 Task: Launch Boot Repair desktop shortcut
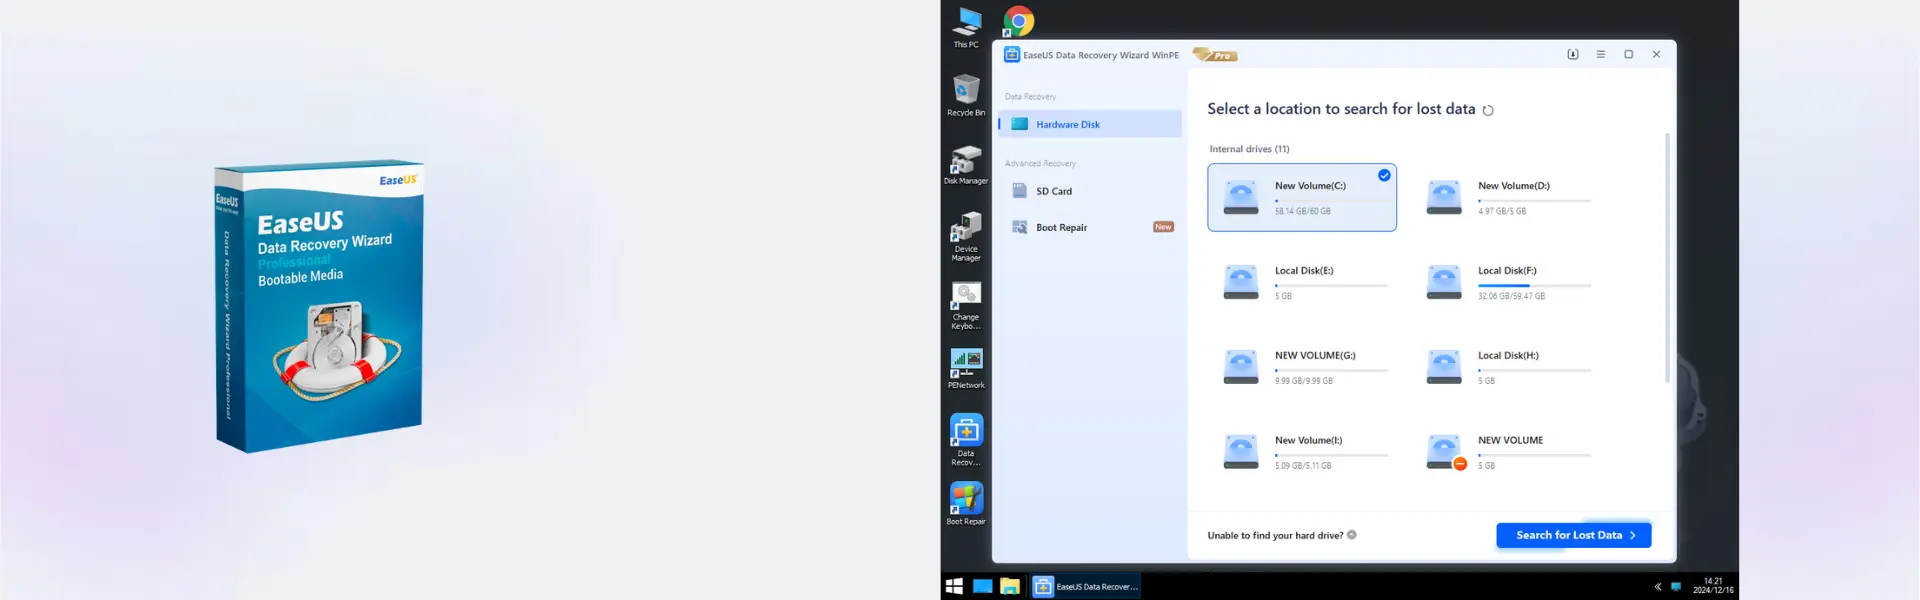966,504
